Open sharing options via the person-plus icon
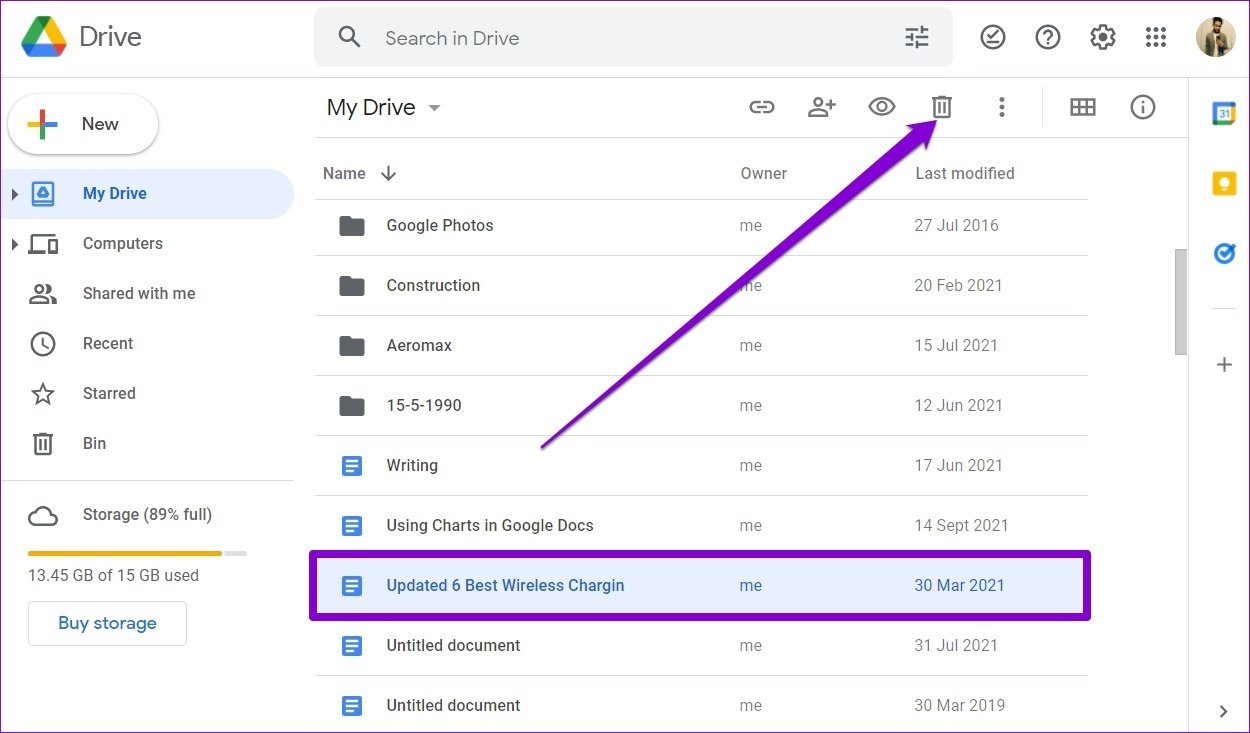The image size is (1250, 733). tap(822, 107)
